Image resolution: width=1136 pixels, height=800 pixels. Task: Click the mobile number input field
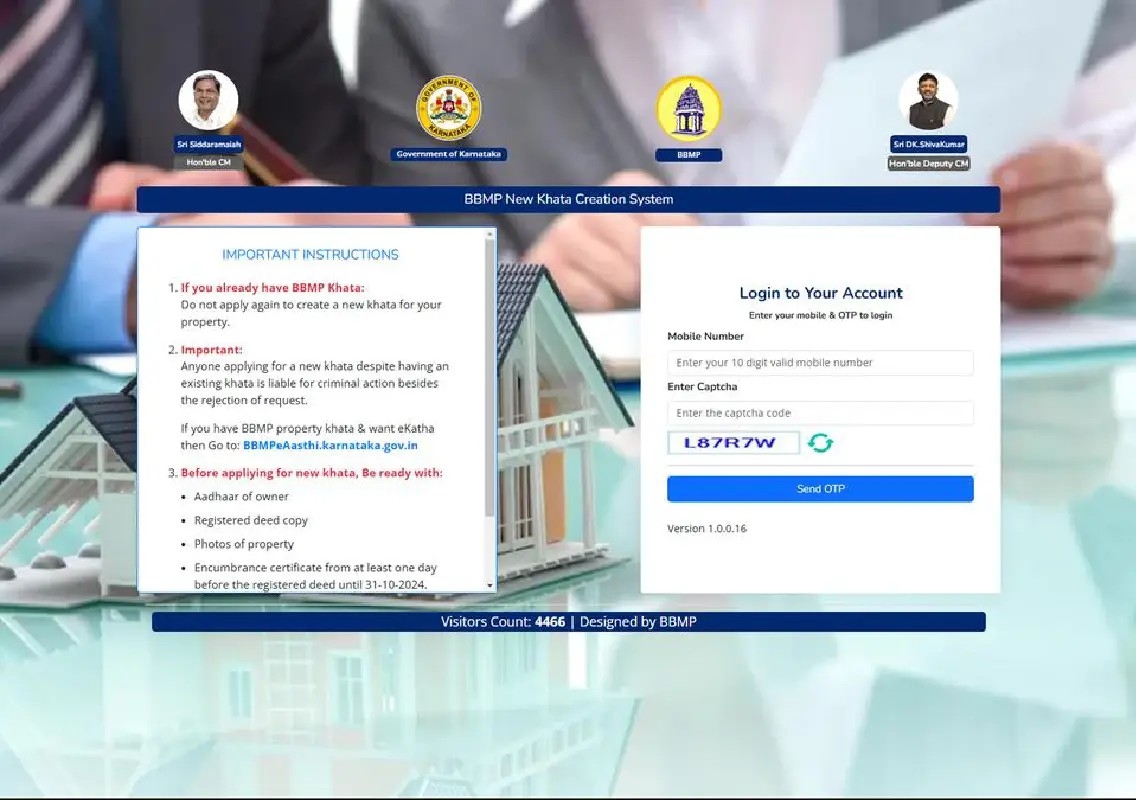click(x=820, y=362)
